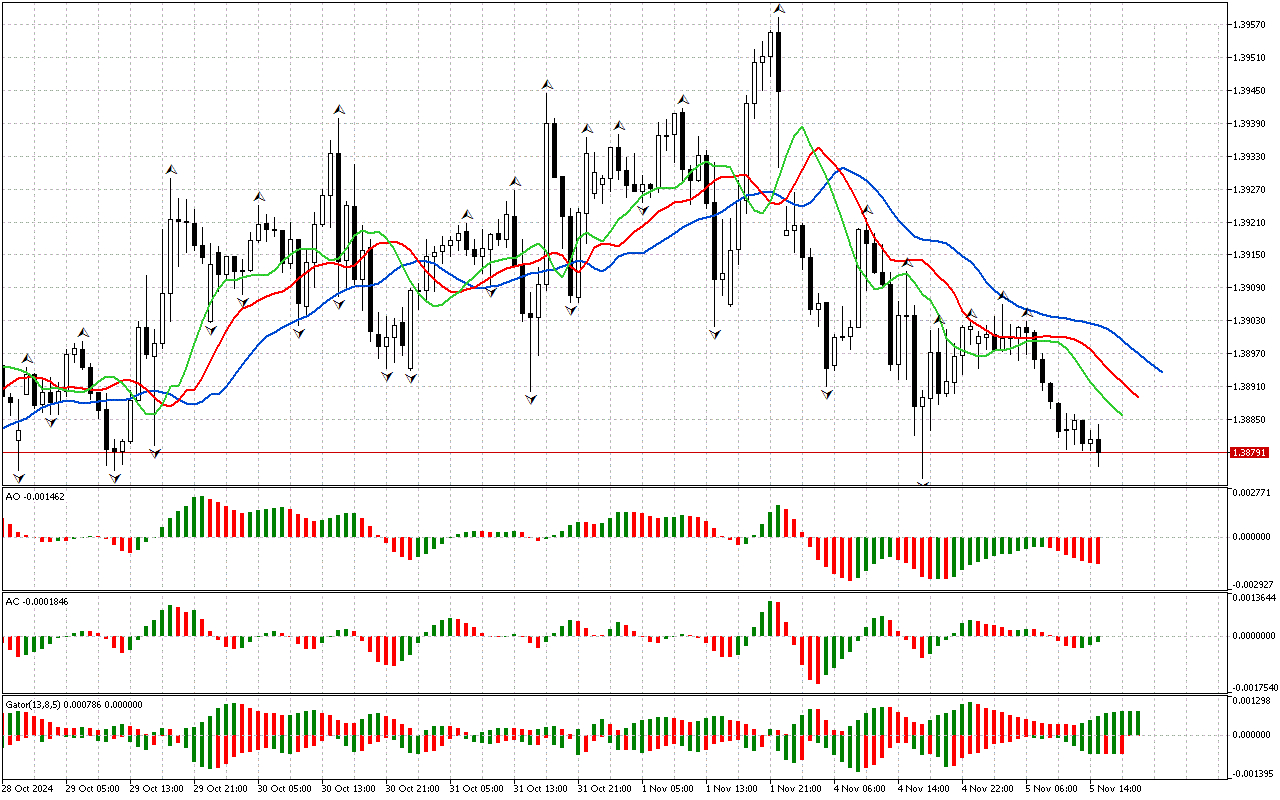The width and height of the screenshot is (1280, 800).
Task: Select the up fractal above 30 Oct 05:00 peak
Action: pos(339,109)
